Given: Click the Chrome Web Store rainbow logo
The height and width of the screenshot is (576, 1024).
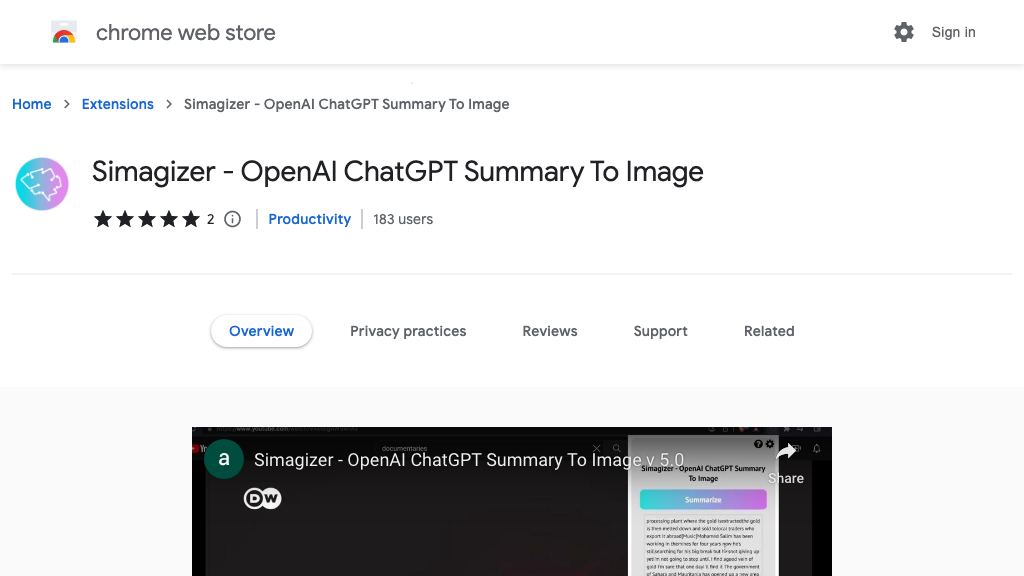Looking at the screenshot, I should click(64, 33).
